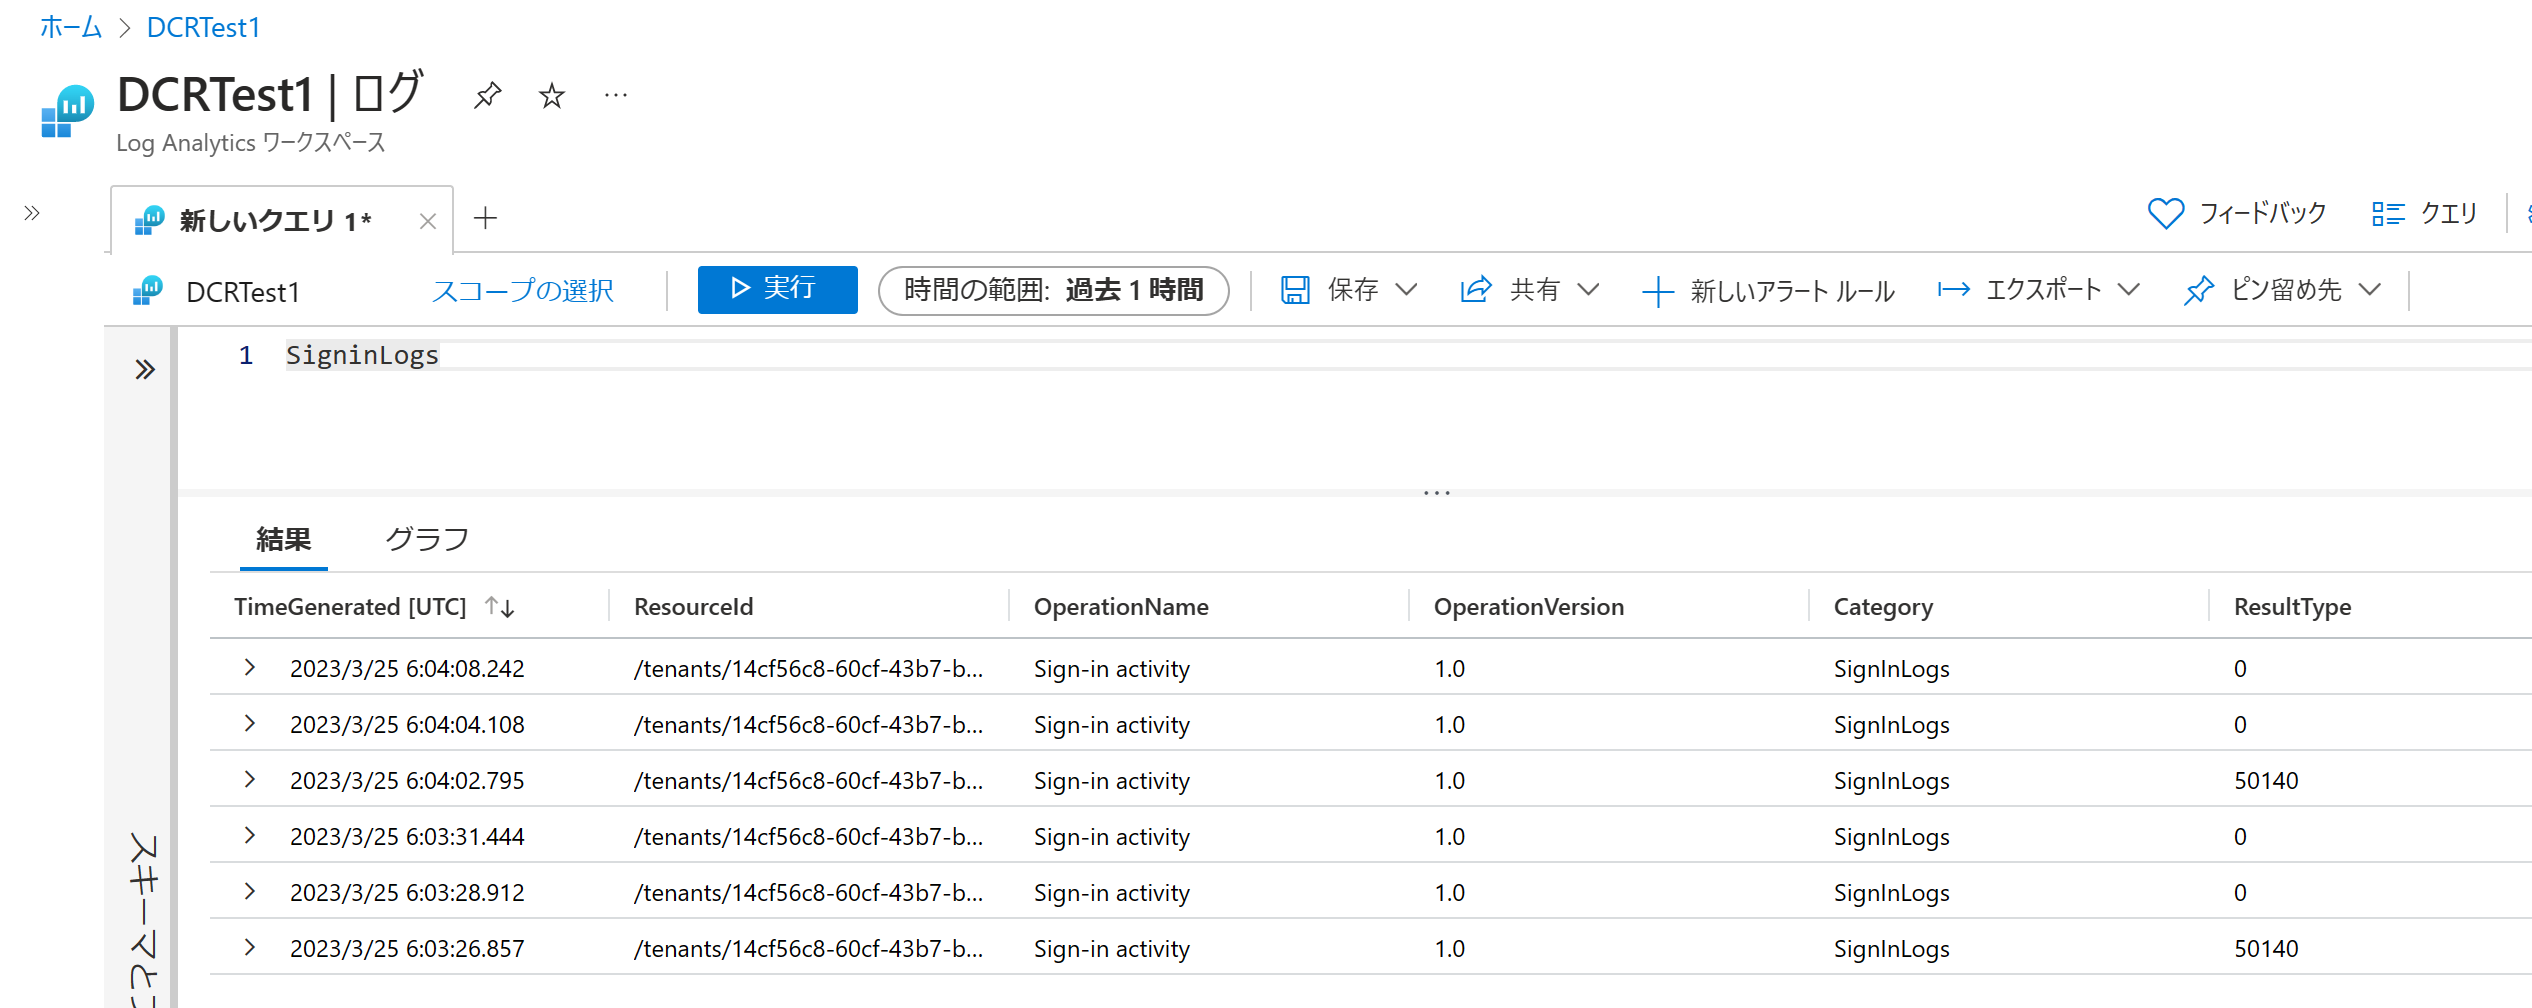
Task: Open the more options (…) icon beside the star
Action: 614,95
